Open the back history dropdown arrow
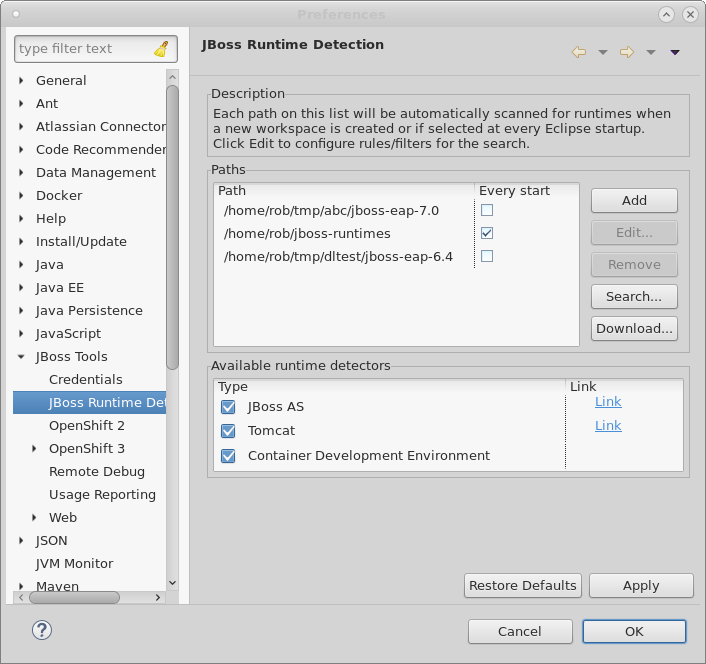Viewport: 706px width, 664px height. pos(602,52)
